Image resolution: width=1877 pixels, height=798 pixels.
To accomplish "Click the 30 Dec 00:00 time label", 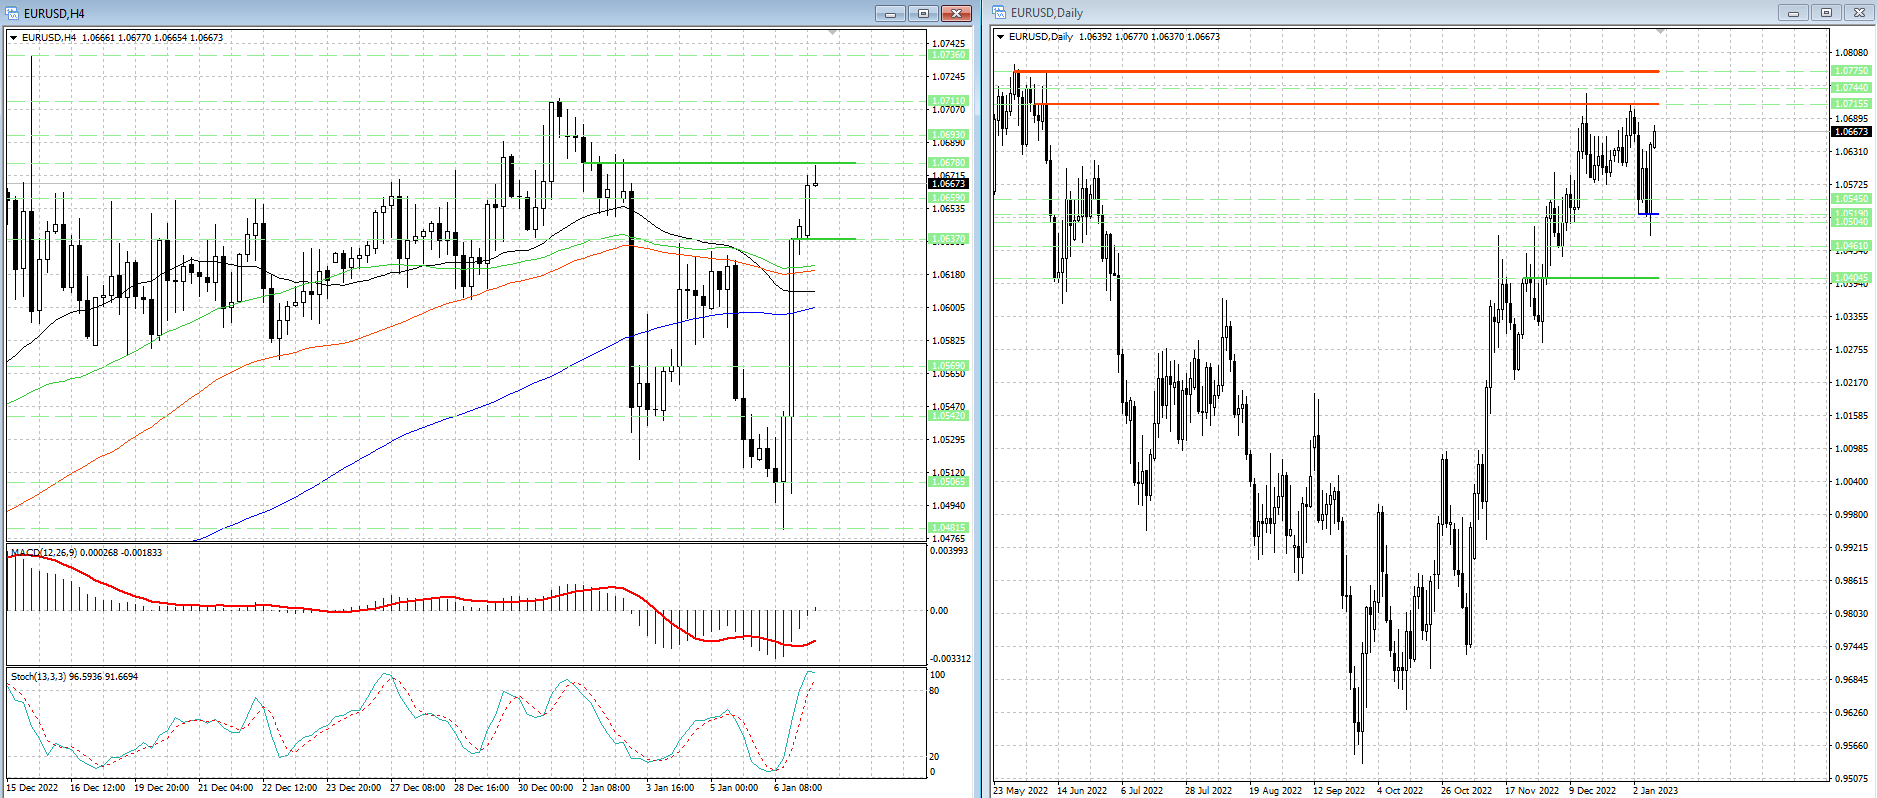I will coord(545,788).
